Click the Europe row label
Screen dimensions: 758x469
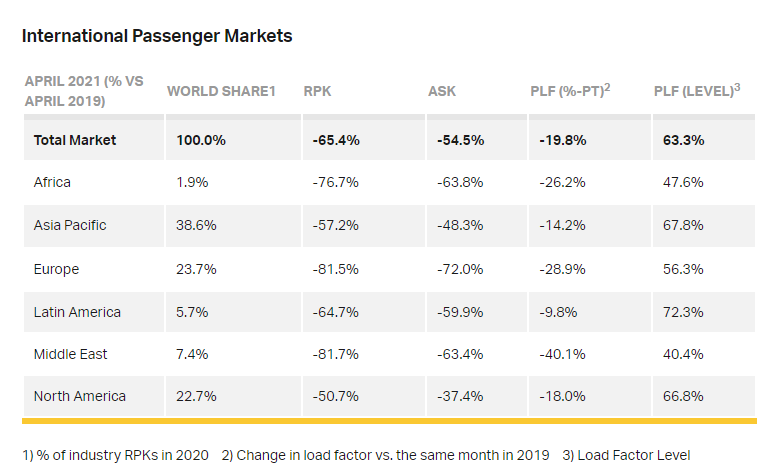tap(56, 269)
